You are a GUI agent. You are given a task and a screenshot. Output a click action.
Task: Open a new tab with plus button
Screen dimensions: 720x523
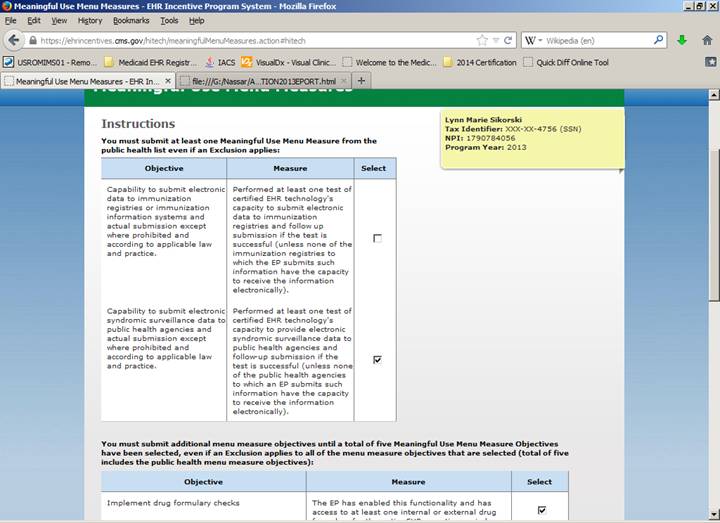coord(362,80)
